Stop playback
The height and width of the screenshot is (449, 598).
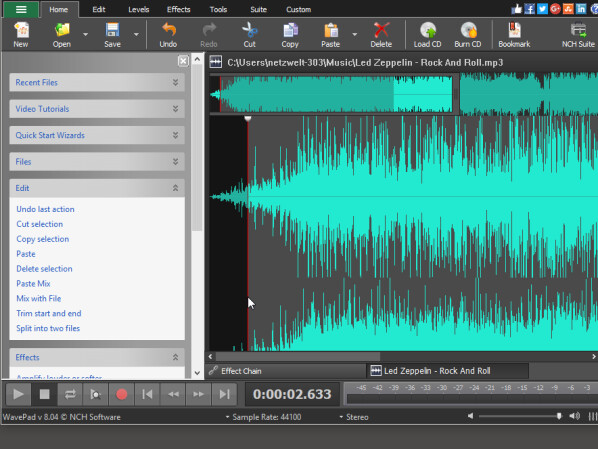(x=44, y=394)
